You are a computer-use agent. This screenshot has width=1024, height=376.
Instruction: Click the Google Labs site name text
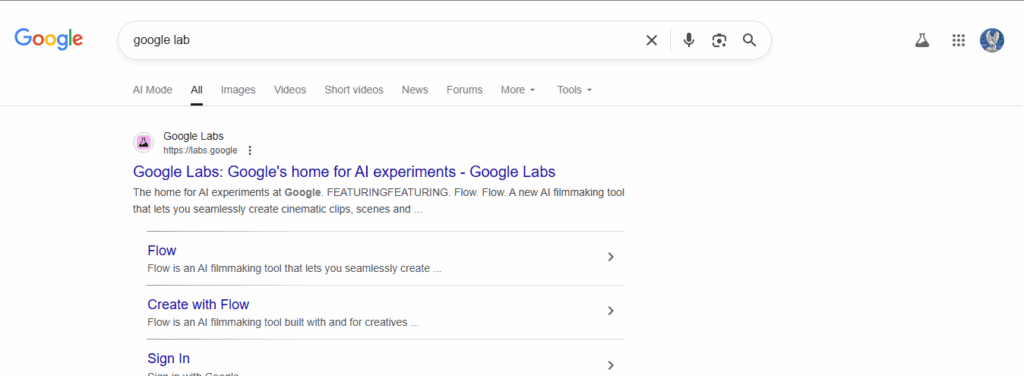(193, 136)
